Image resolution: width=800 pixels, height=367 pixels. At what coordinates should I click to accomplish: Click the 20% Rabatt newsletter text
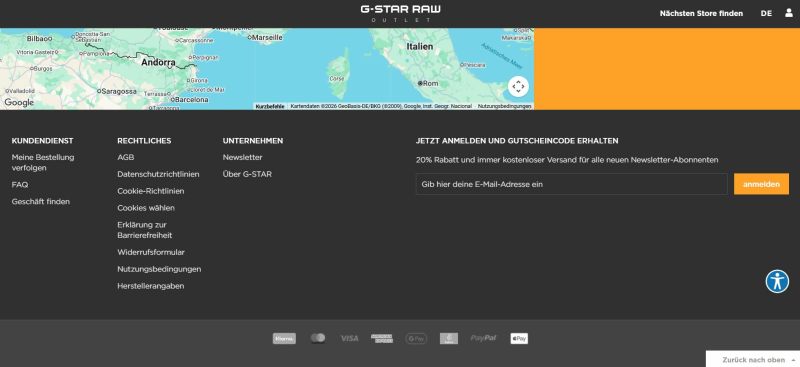[x=567, y=160]
